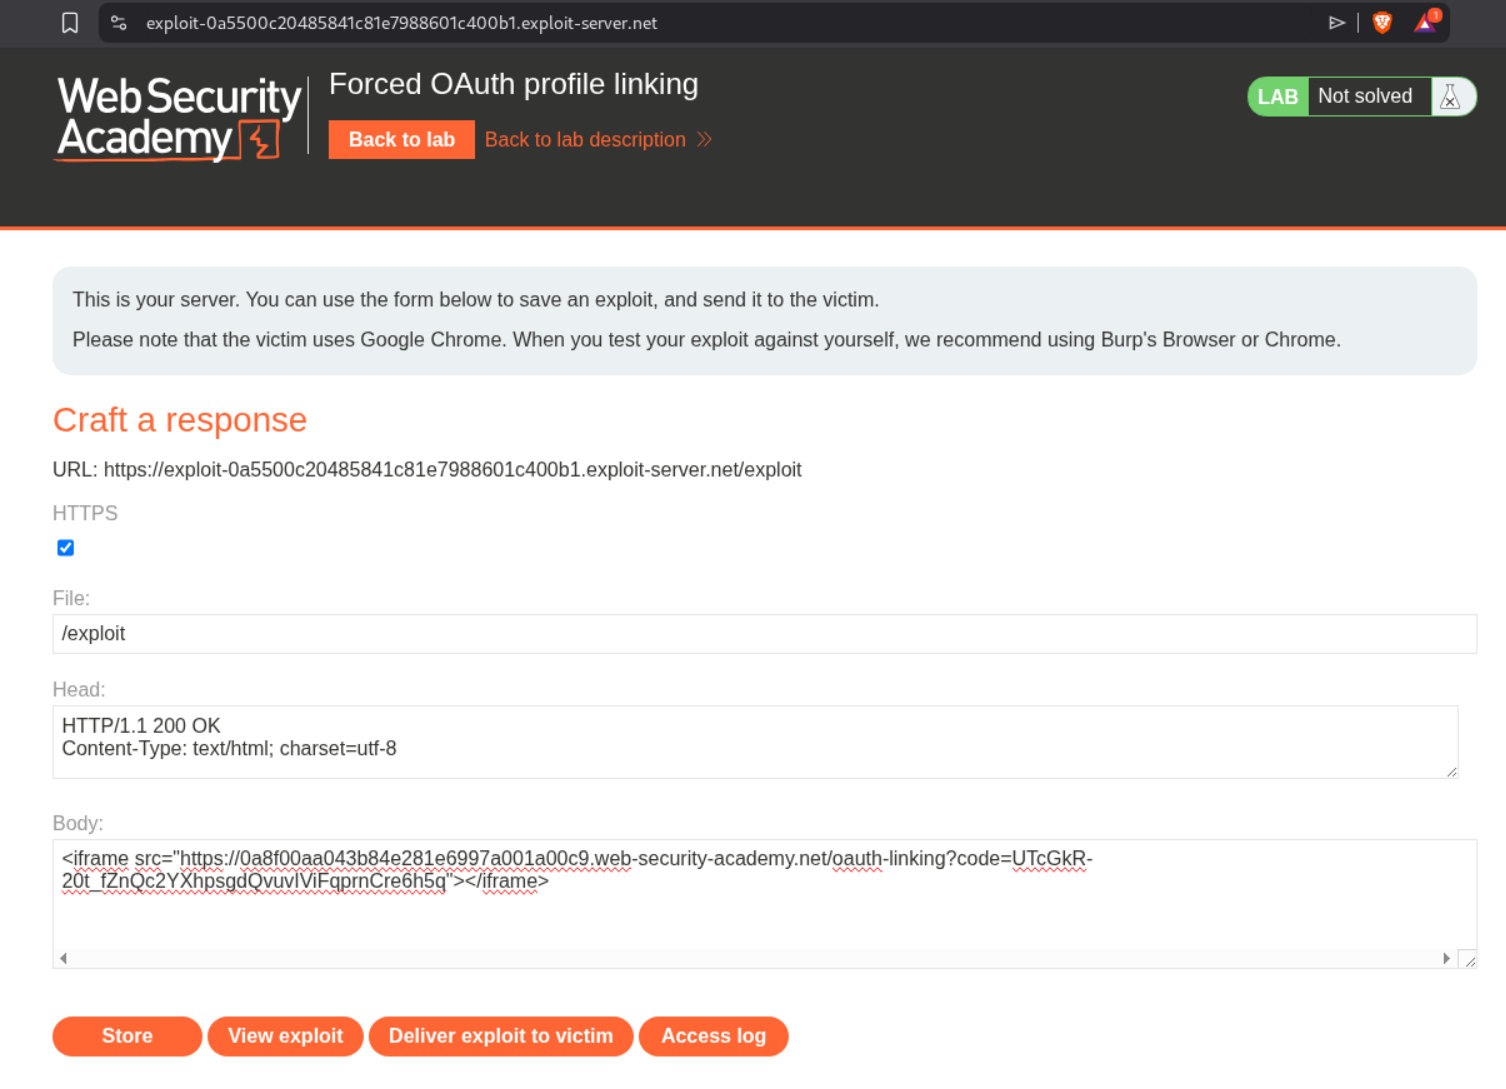
Task: Click the View exploit button
Action: coord(285,1036)
